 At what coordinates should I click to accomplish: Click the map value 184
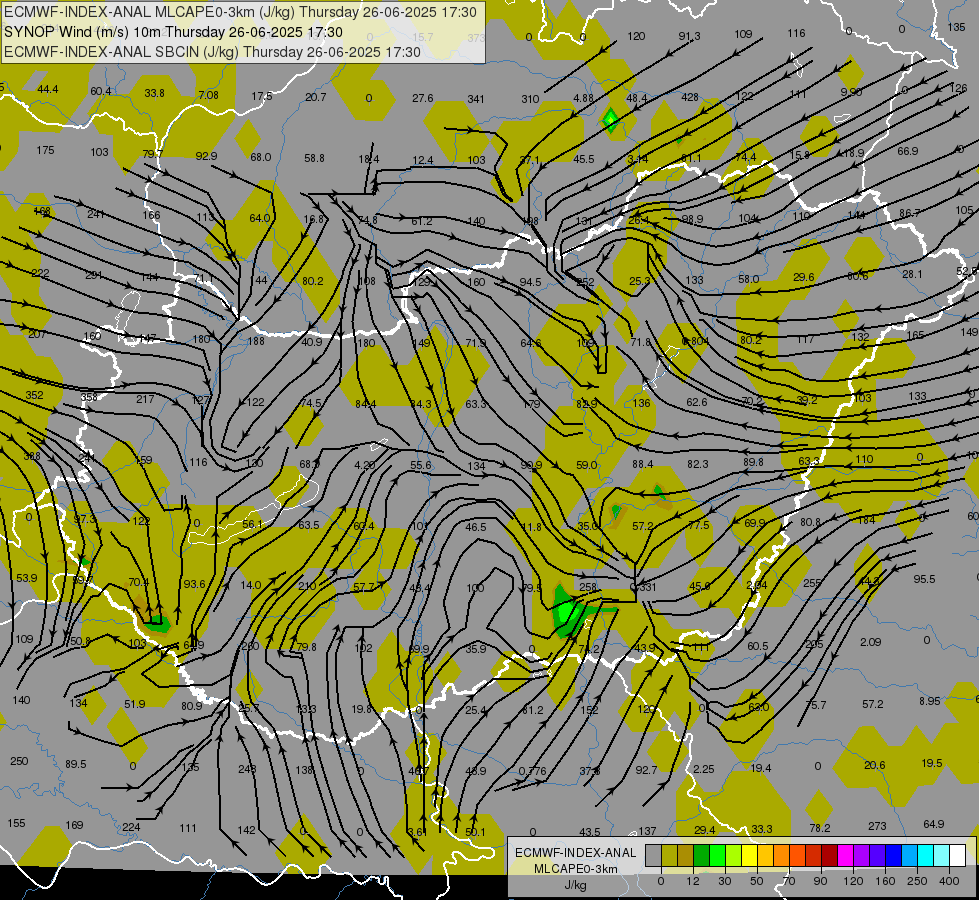[867, 520]
